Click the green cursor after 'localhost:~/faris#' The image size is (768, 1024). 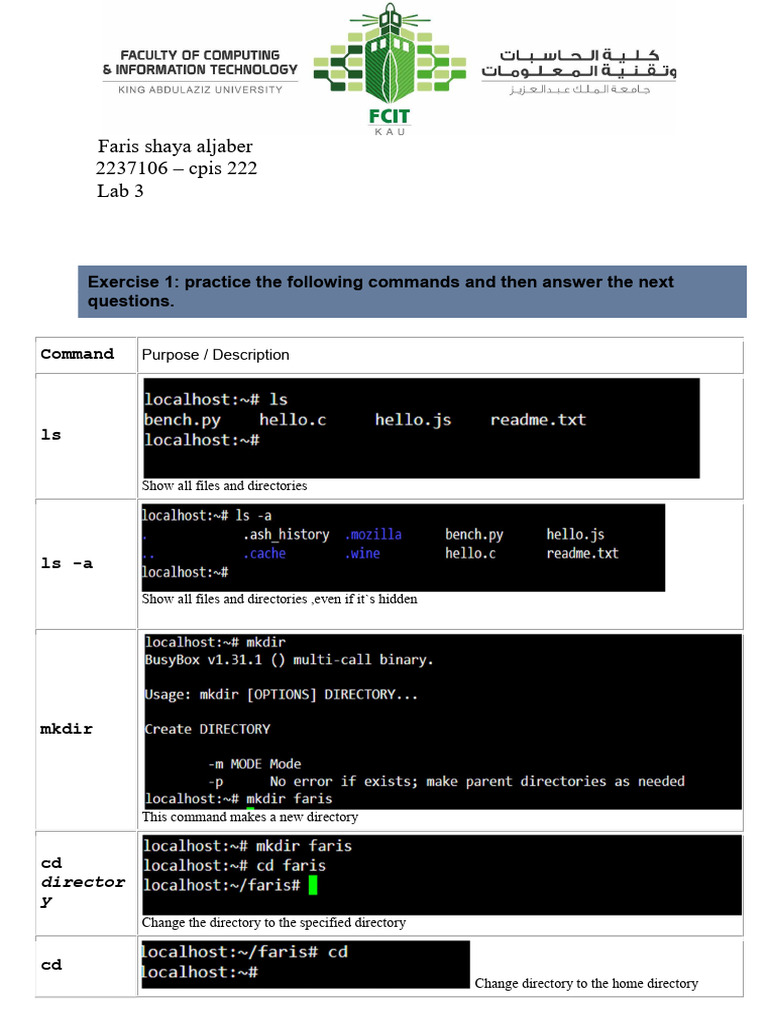pos(313,886)
